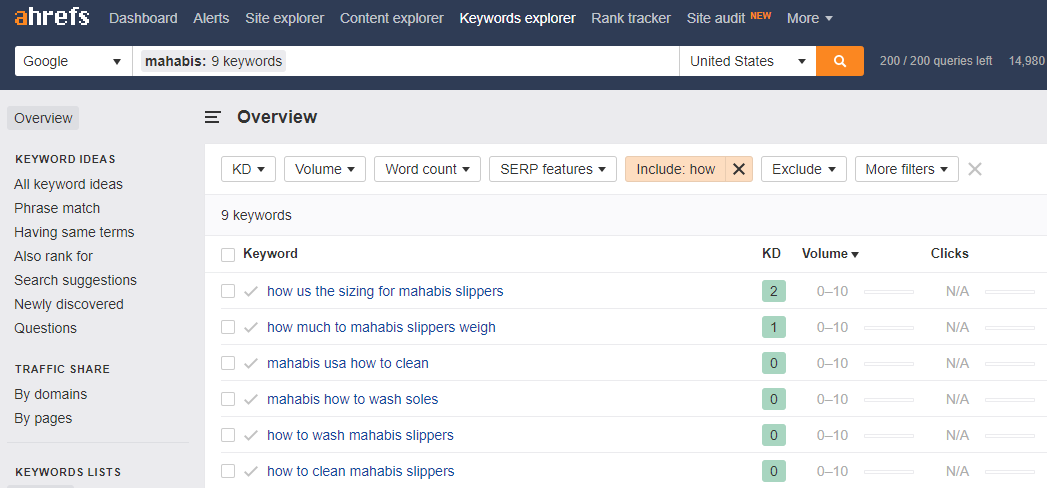Open the SERP features filter dropdown

(x=553, y=169)
